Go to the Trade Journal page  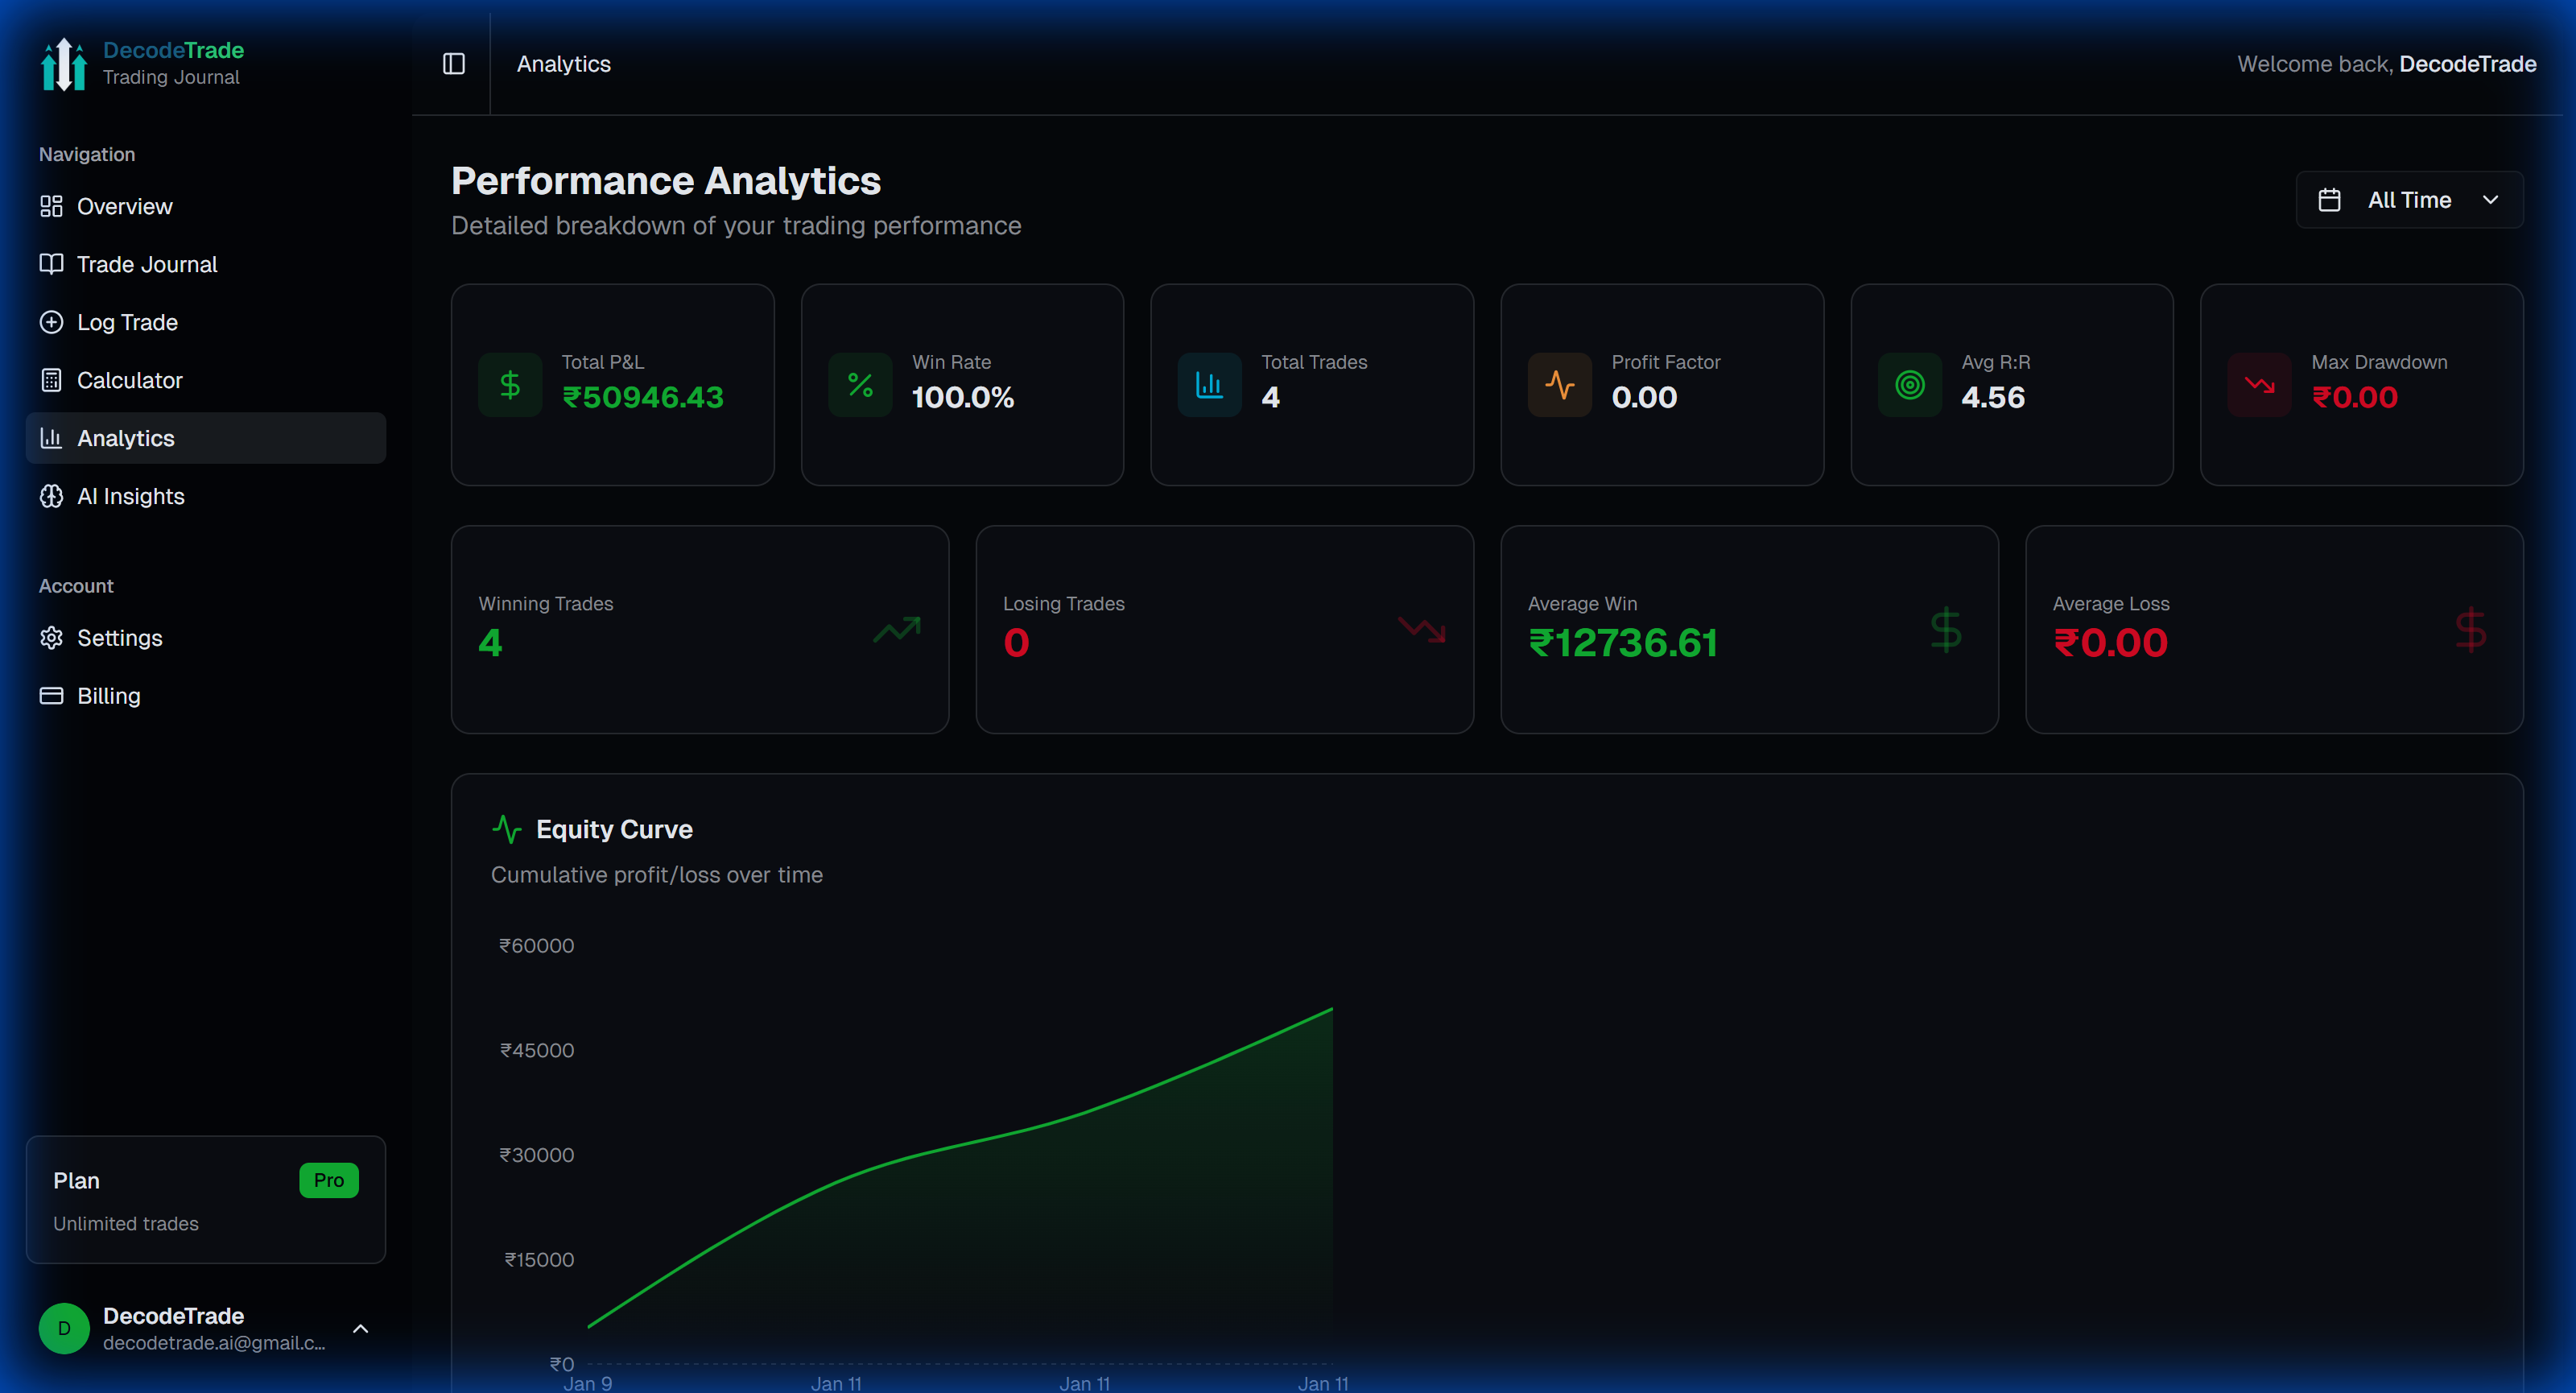146,264
